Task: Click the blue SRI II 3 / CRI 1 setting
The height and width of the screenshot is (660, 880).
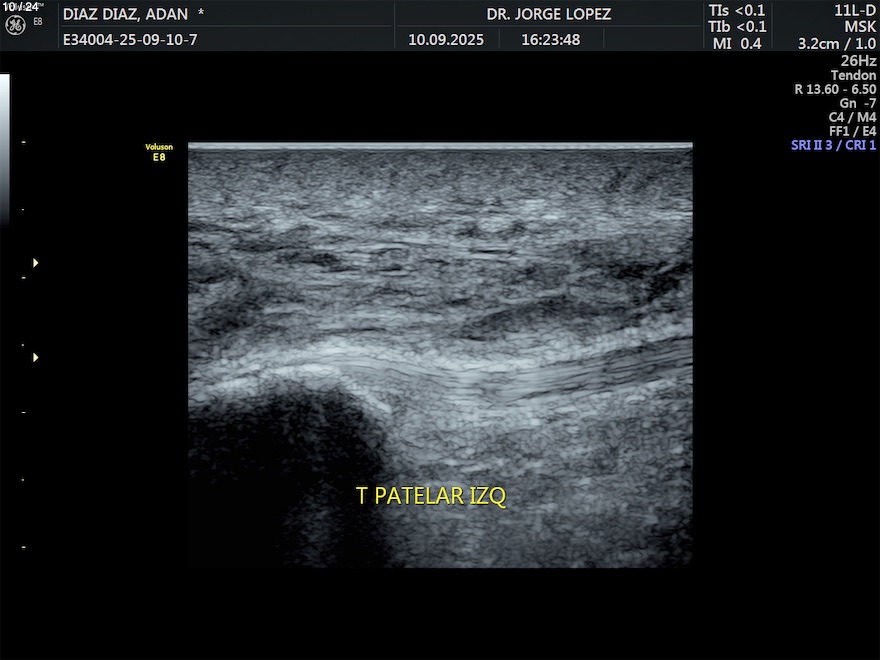Action: pos(833,145)
